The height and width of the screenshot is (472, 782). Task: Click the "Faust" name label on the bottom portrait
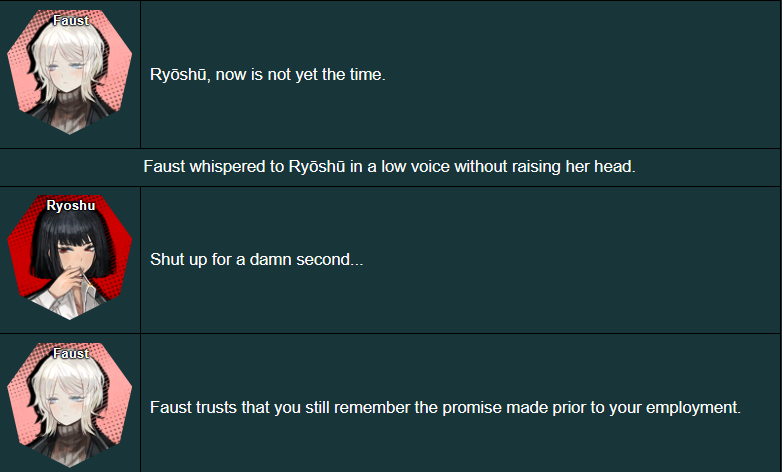pos(70,353)
